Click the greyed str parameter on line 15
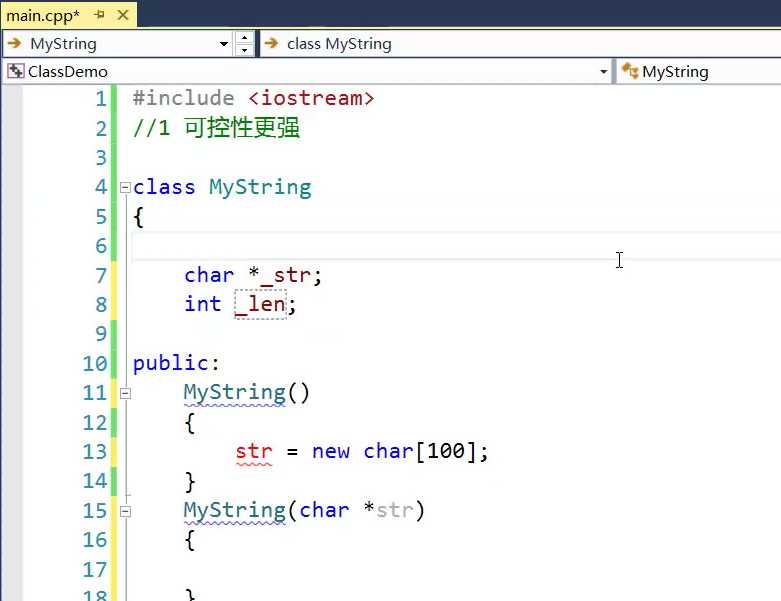Viewport: 781px width, 601px height. [x=395, y=510]
